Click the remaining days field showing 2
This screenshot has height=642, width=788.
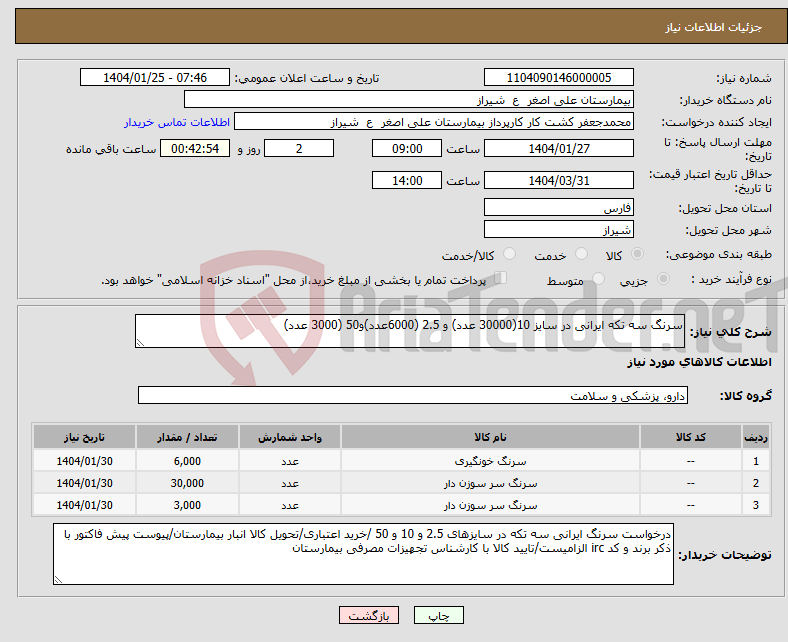point(299,149)
